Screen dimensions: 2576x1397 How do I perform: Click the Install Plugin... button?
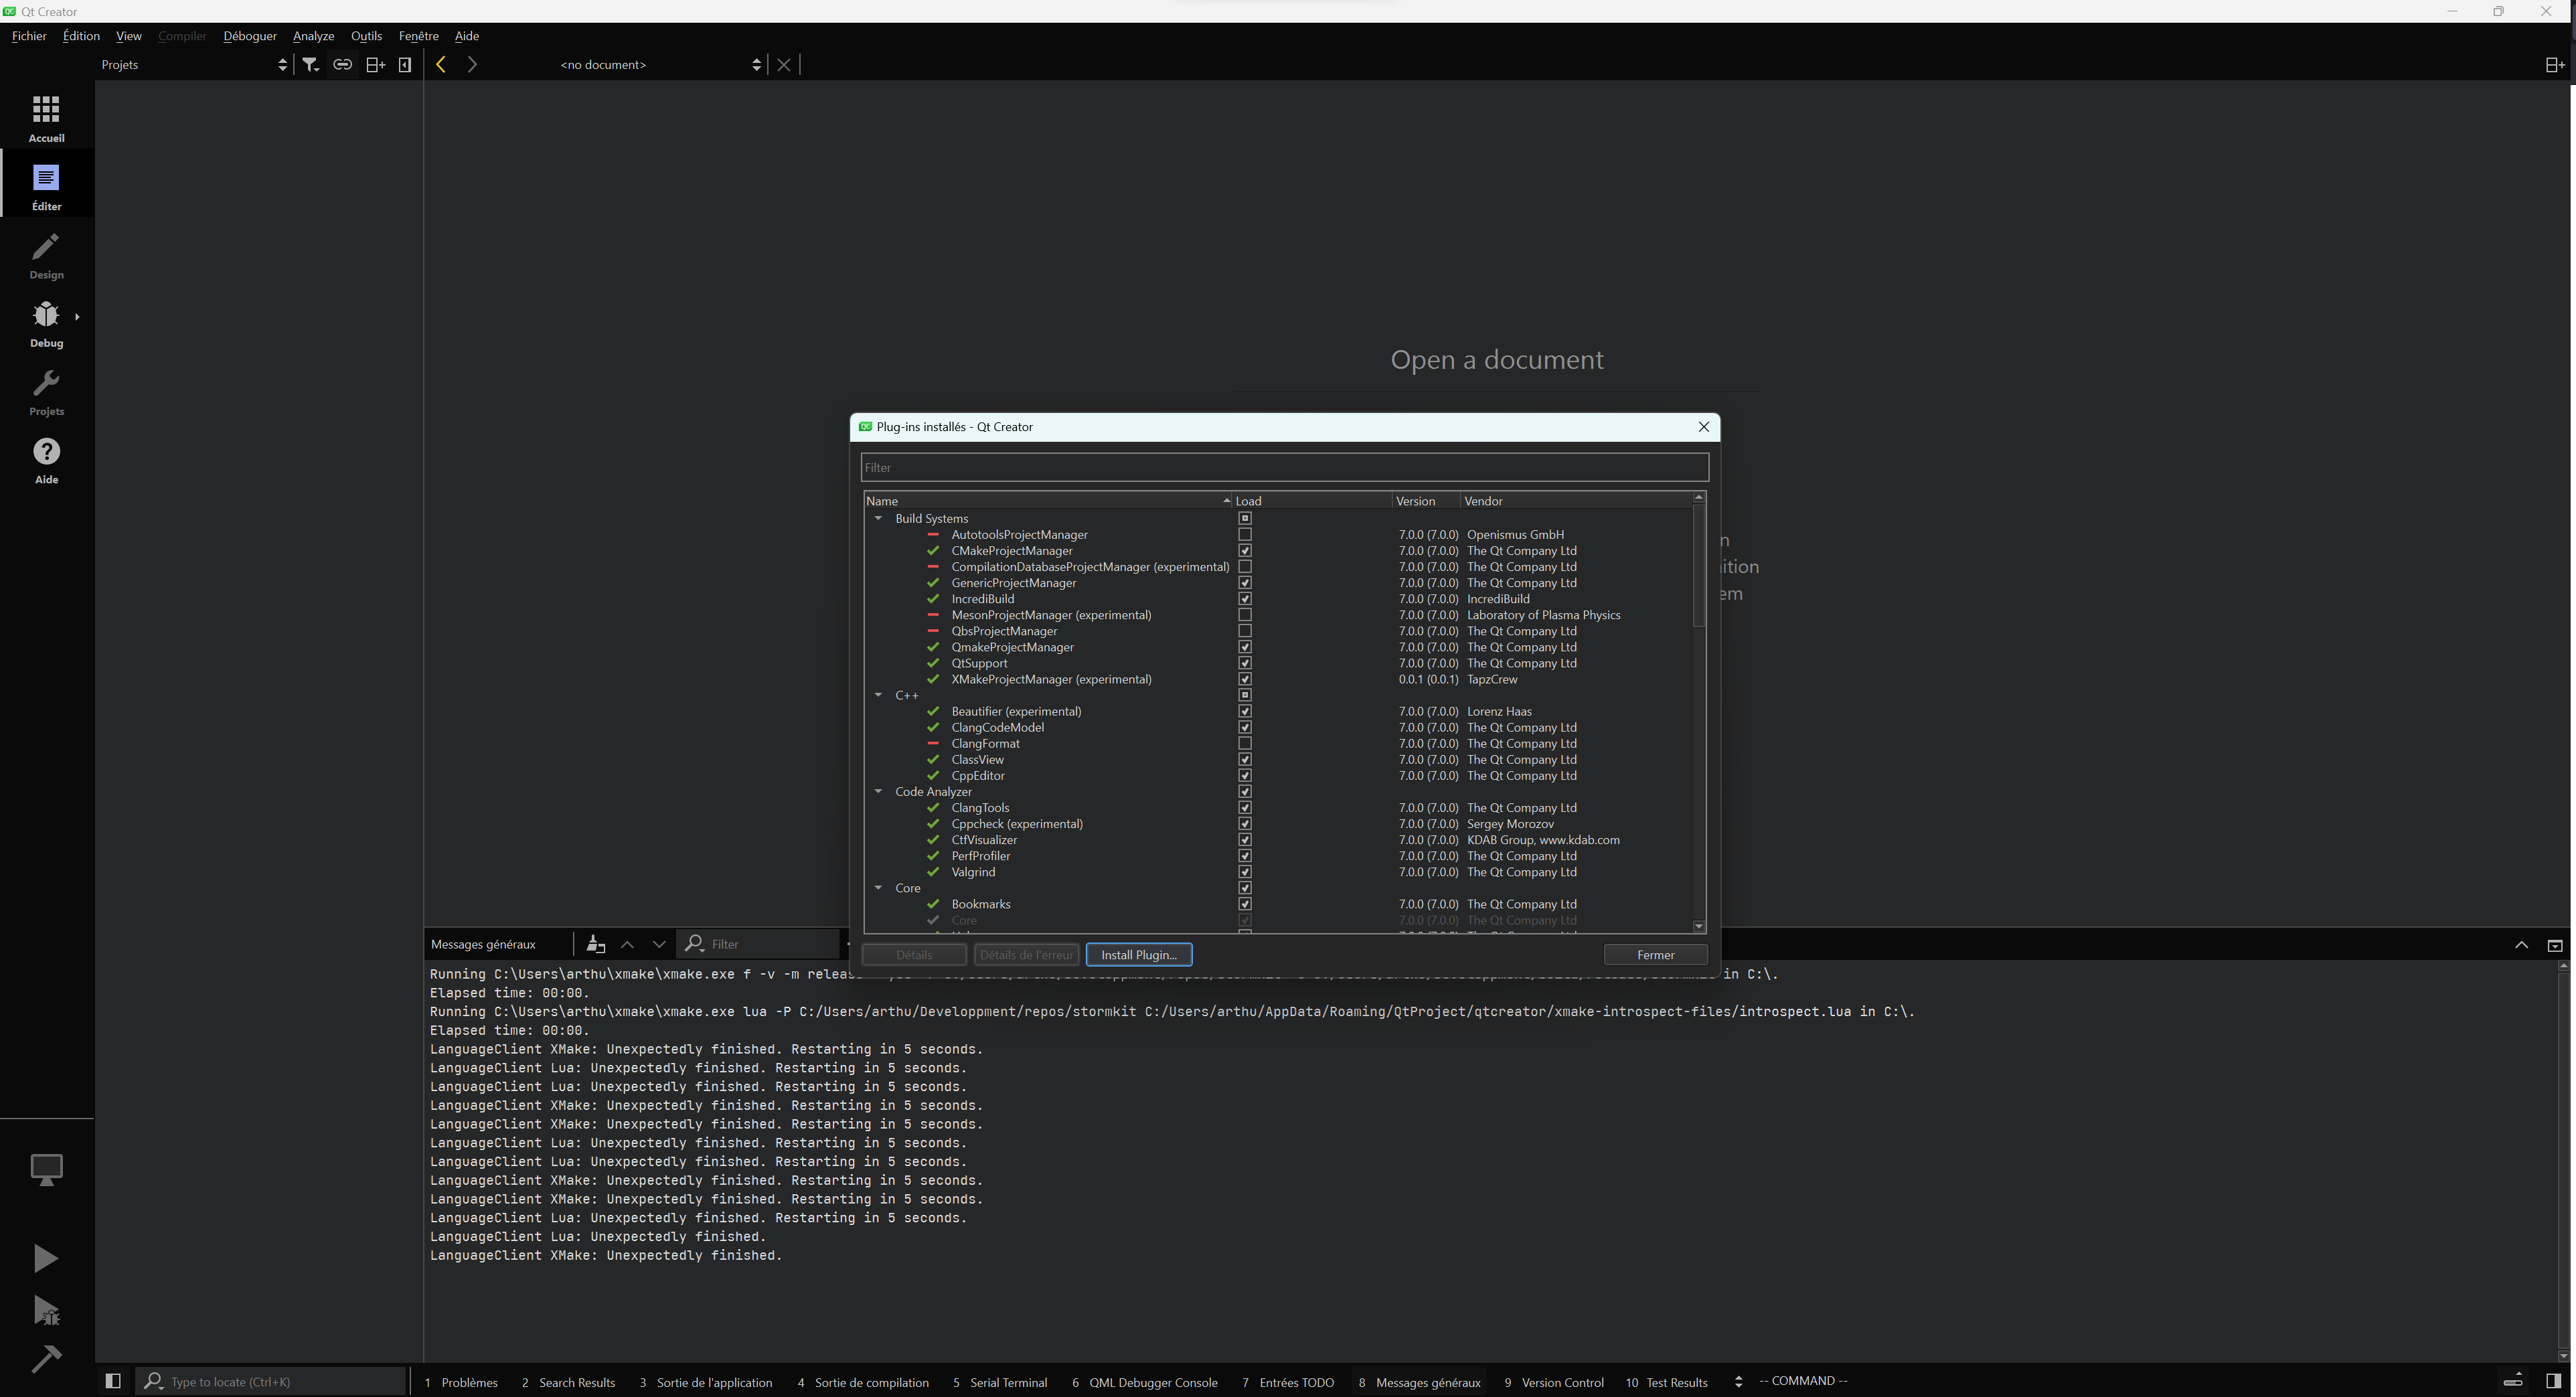tap(1138, 955)
